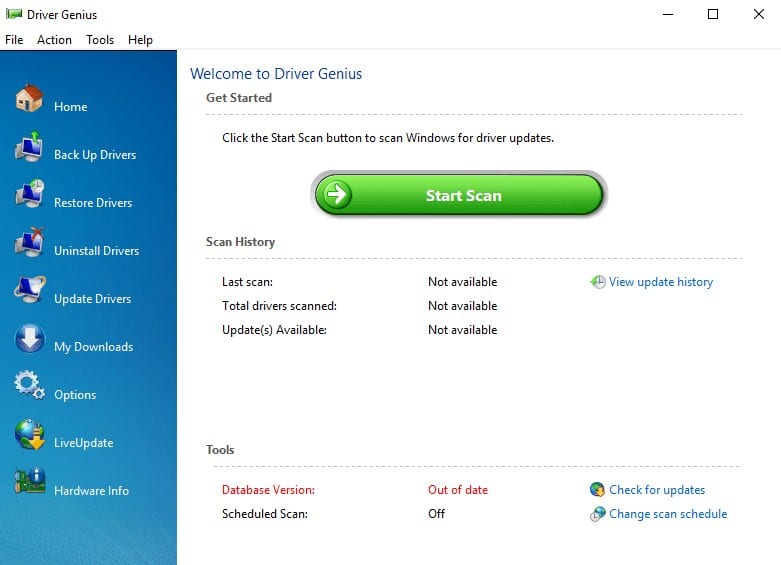Click the globe icon beside Check for updates
The height and width of the screenshot is (565, 781).
[x=597, y=490]
